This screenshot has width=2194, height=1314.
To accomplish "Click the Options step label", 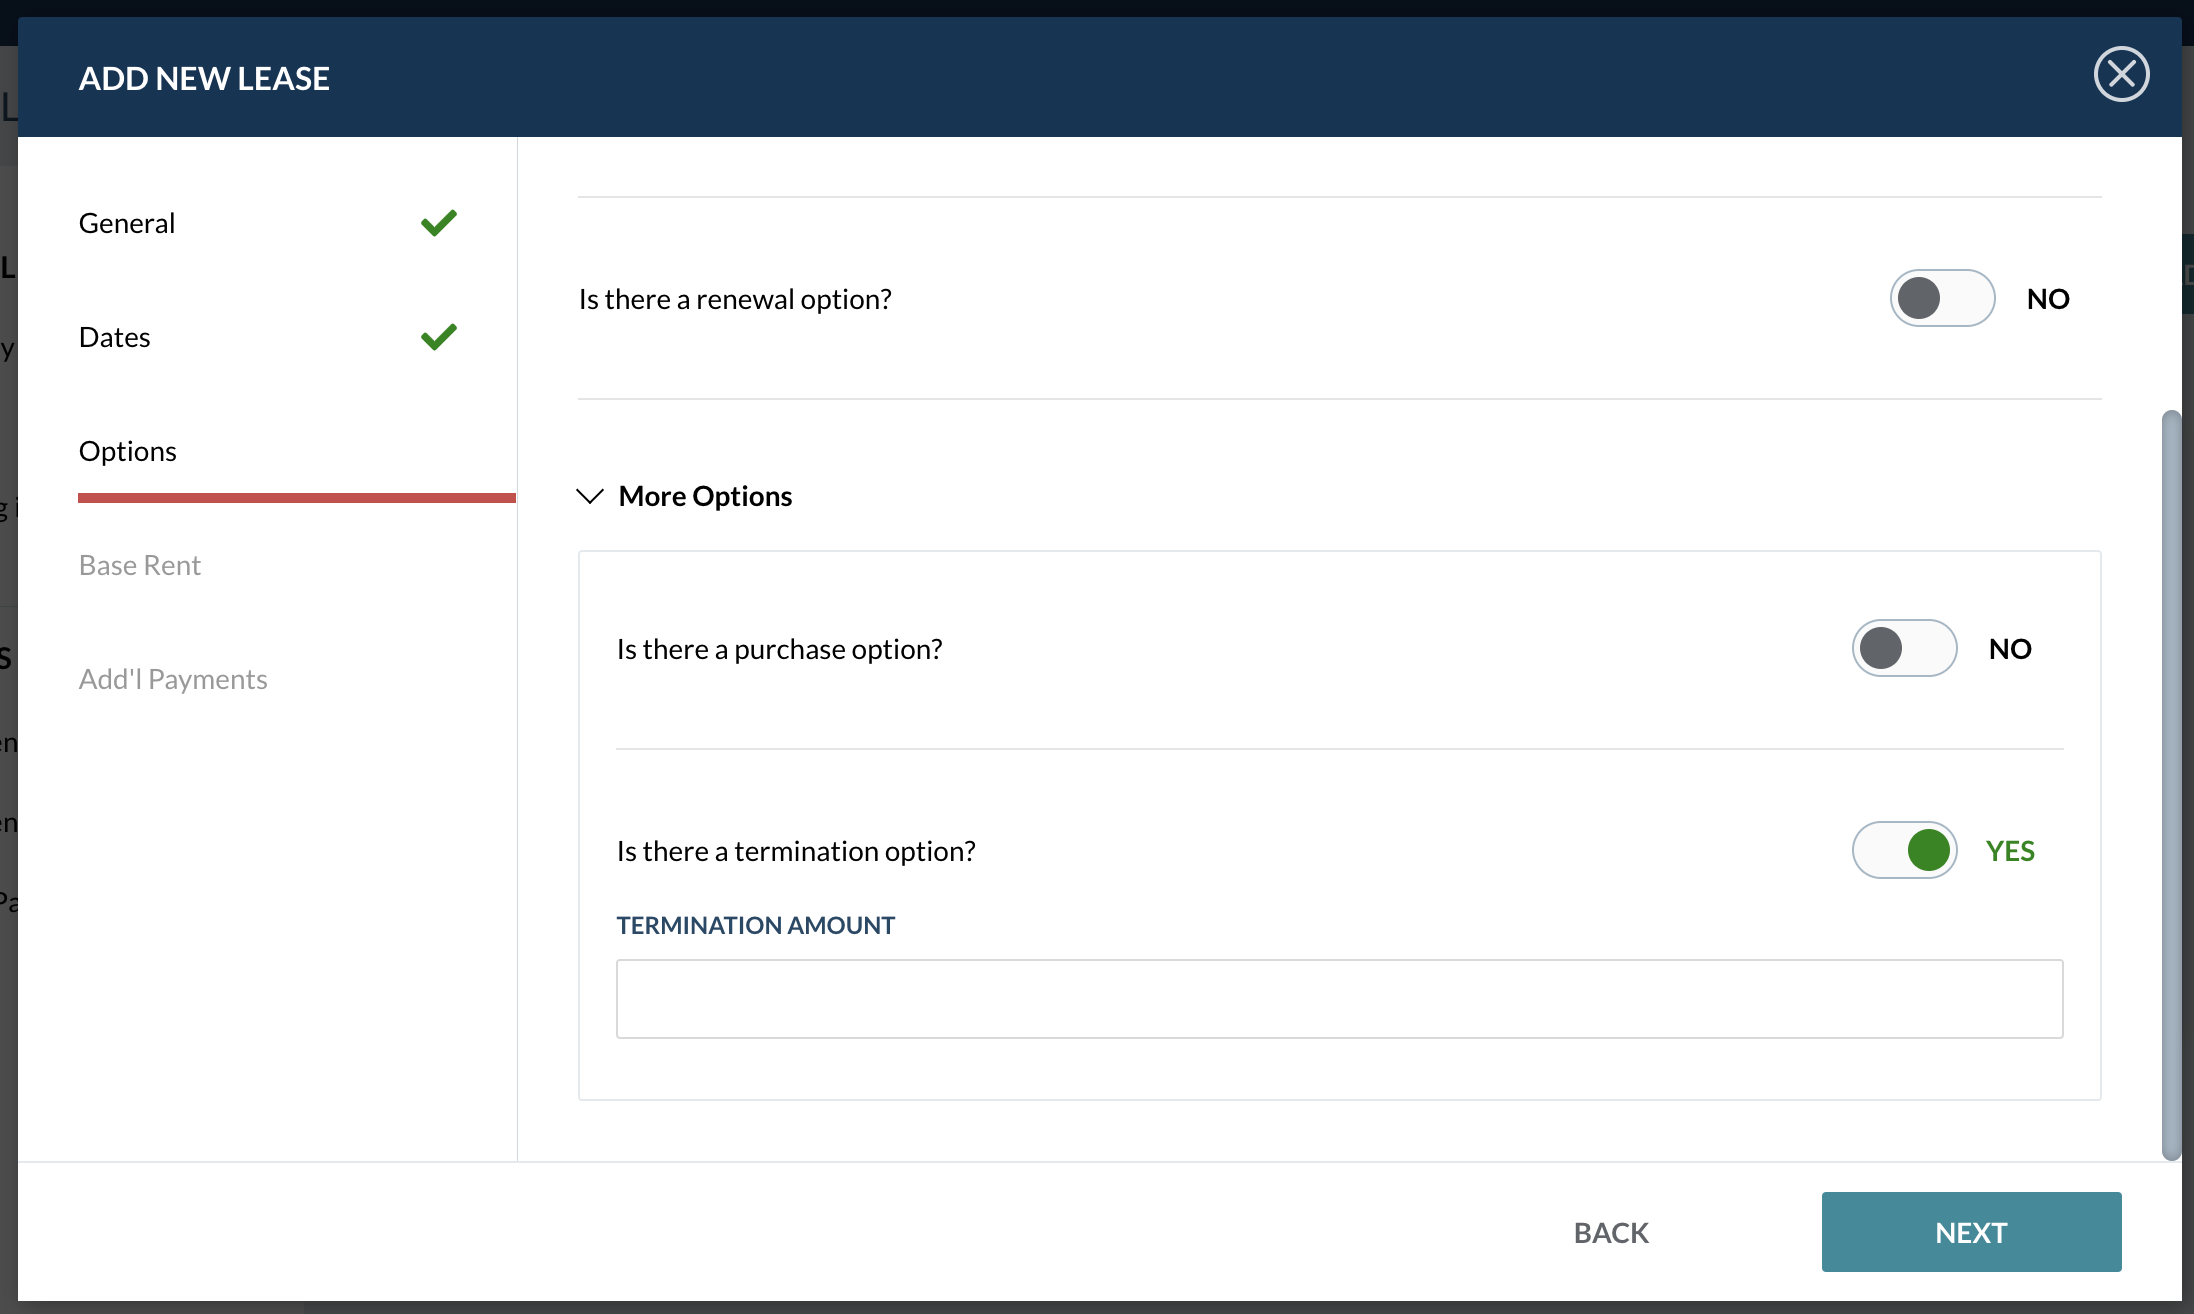I will 127,450.
